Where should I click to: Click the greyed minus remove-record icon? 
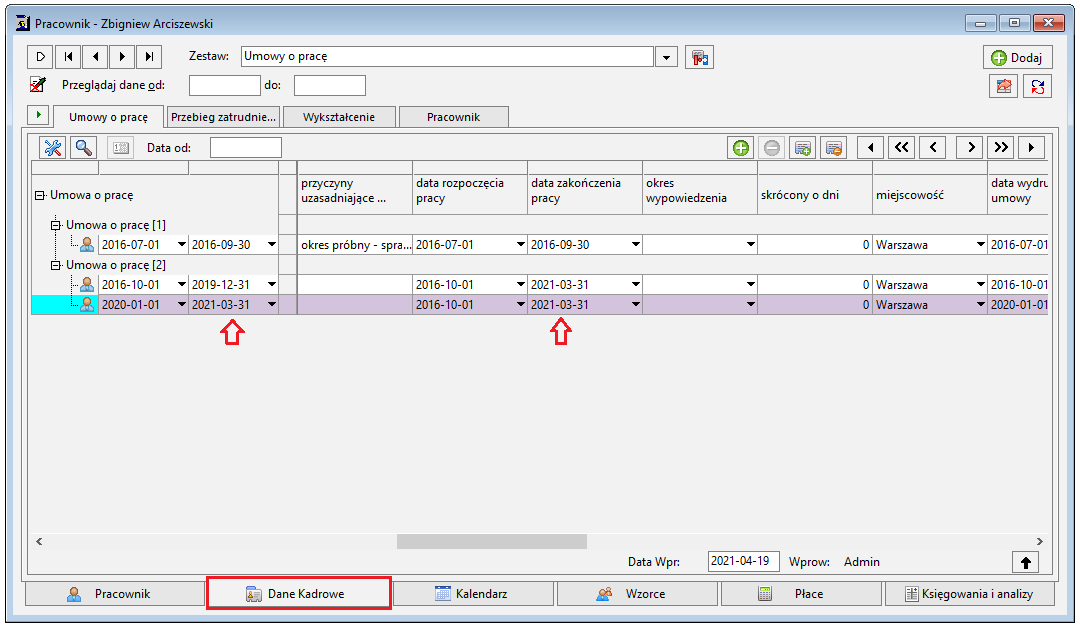771,147
